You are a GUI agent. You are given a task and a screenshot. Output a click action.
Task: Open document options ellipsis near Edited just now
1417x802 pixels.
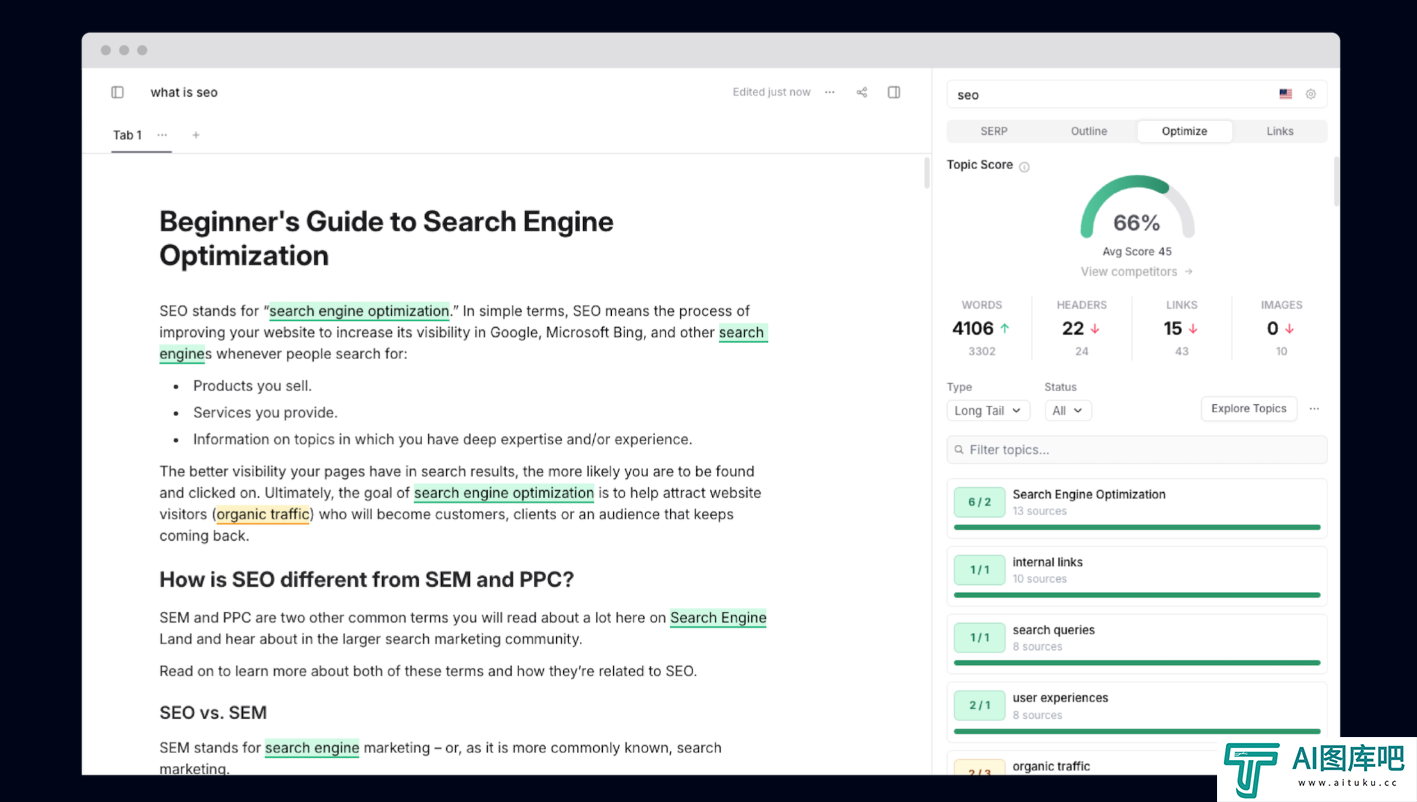point(829,92)
